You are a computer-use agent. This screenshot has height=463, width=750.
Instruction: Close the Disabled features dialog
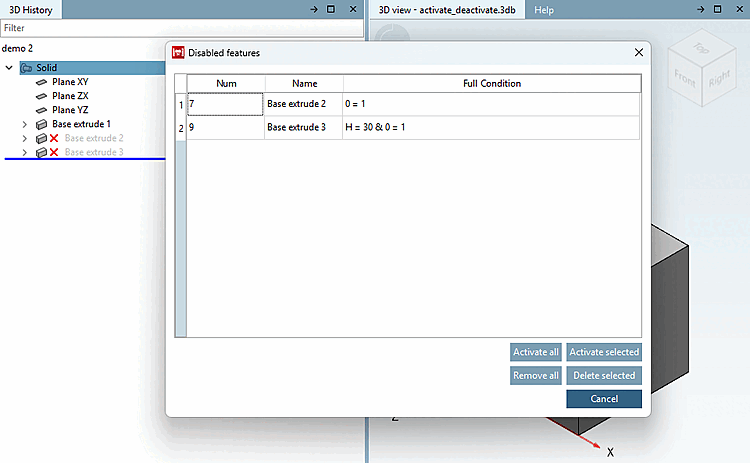coord(639,53)
